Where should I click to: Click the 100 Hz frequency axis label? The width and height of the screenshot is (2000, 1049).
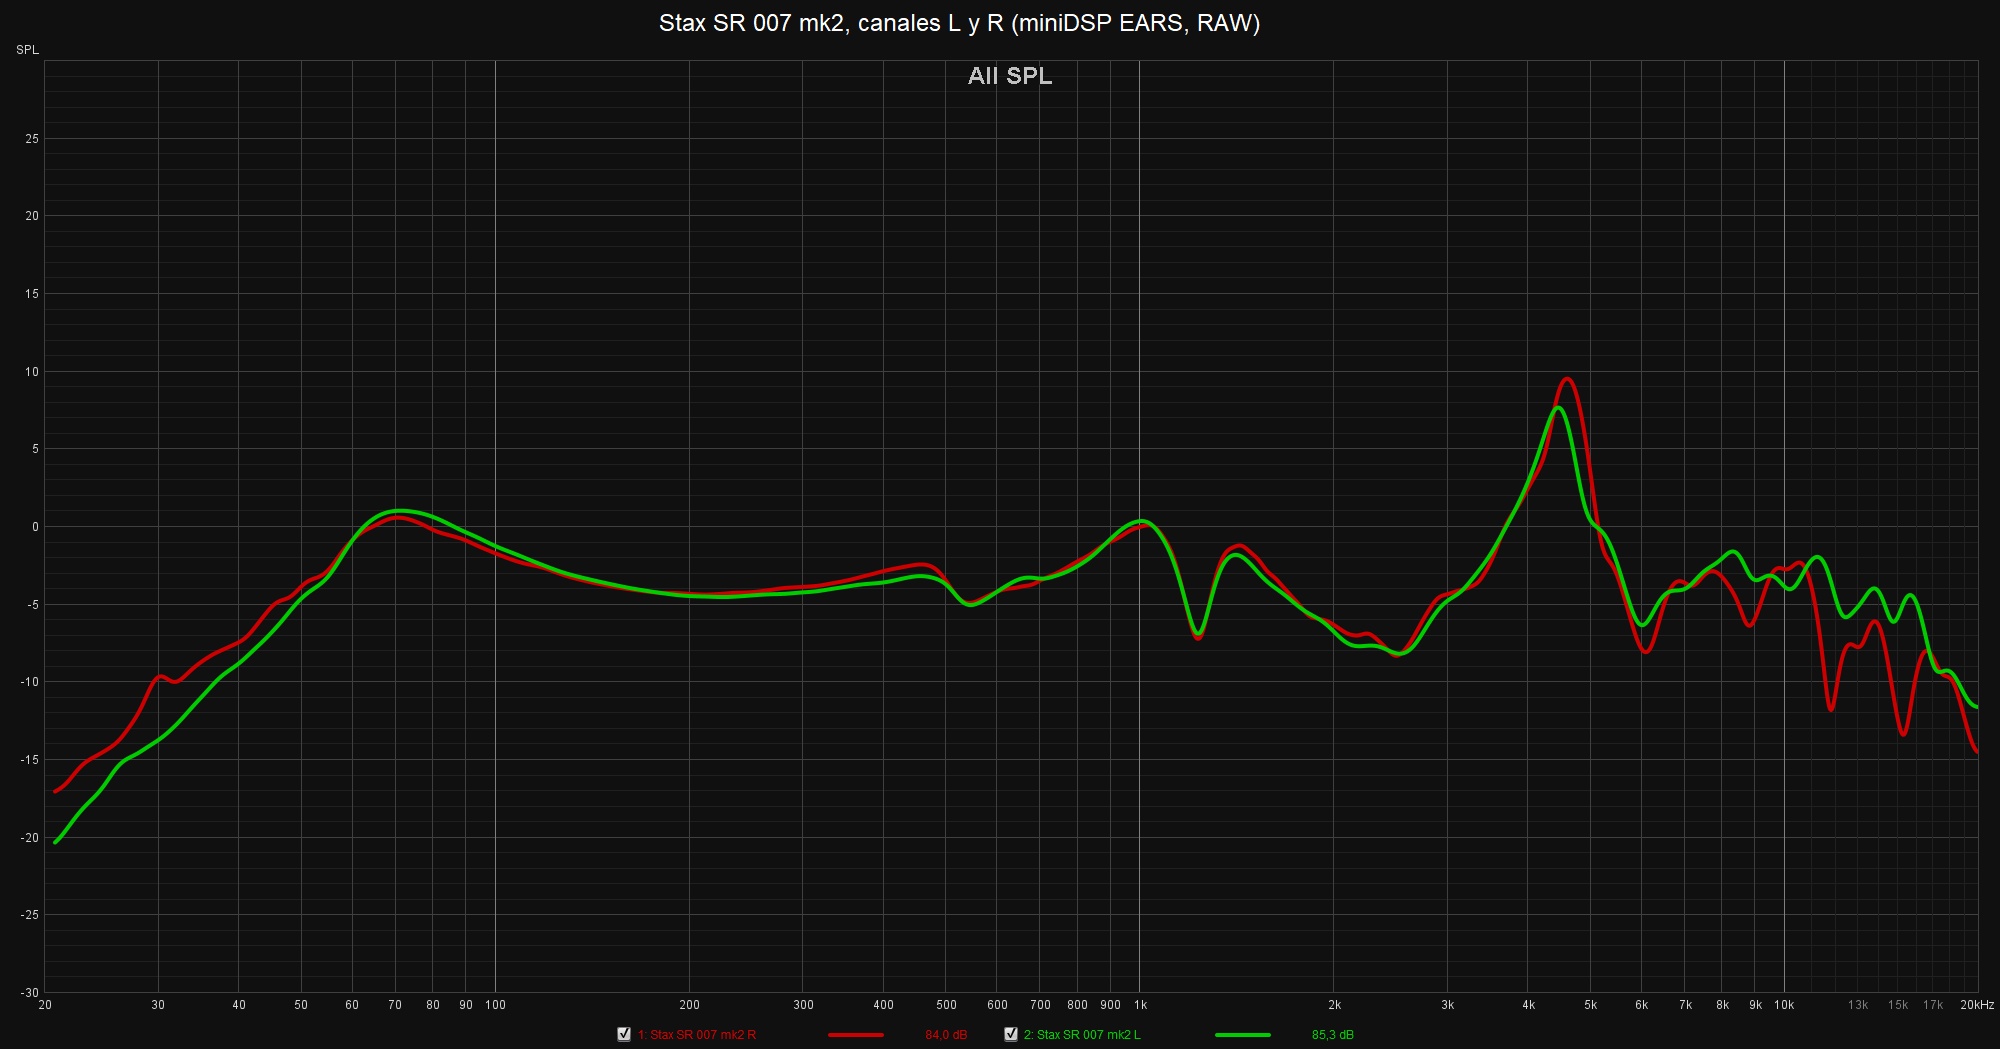pyautogui.click(x=495, y=1005)
